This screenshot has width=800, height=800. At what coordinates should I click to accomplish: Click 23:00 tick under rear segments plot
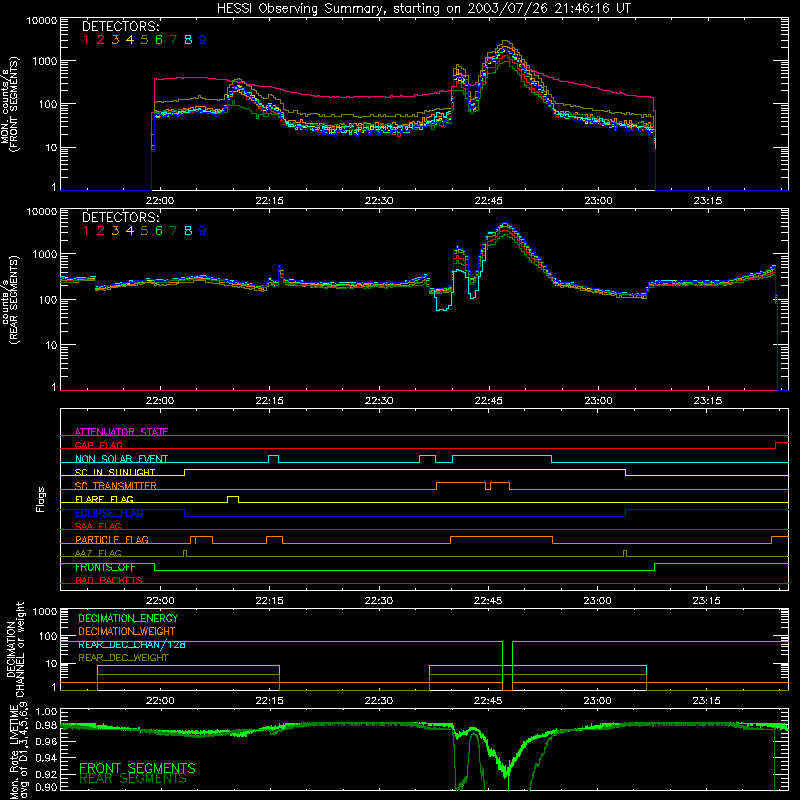click(598, 401)
